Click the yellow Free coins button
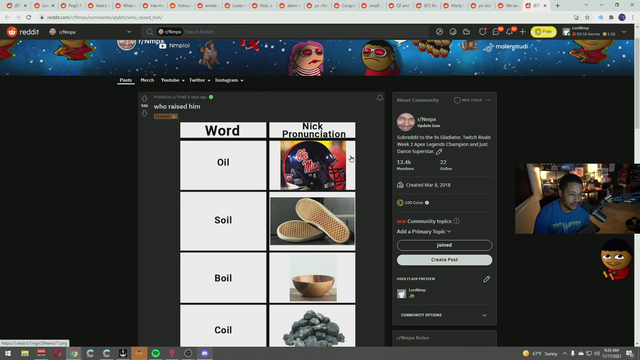 point(543,32)
